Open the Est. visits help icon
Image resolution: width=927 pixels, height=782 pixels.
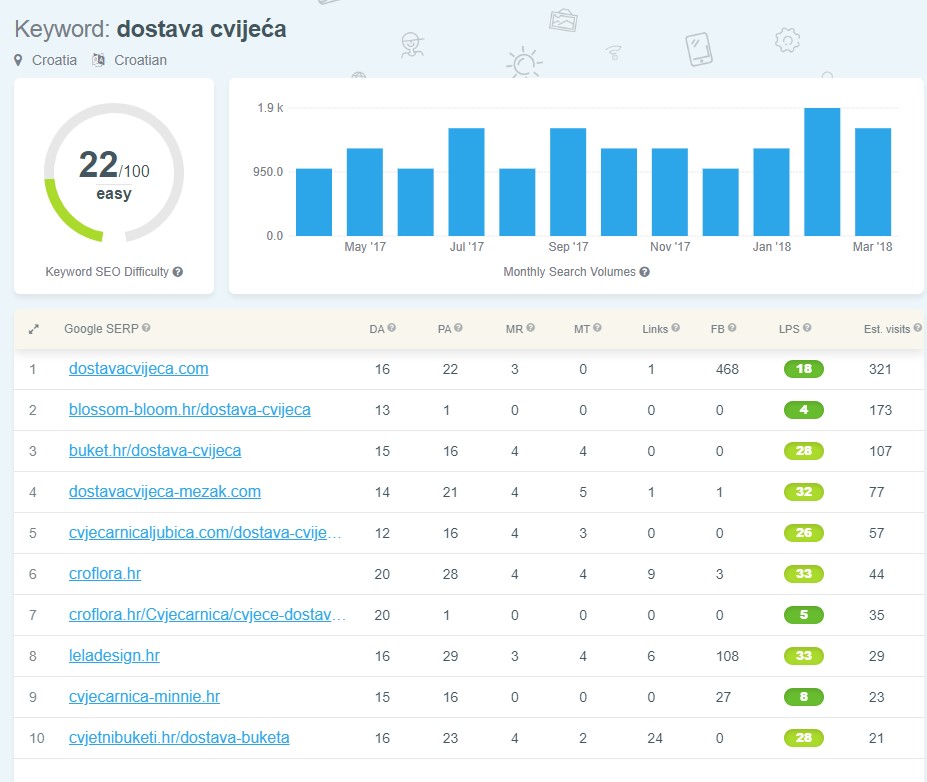click(x=918, y=327)
